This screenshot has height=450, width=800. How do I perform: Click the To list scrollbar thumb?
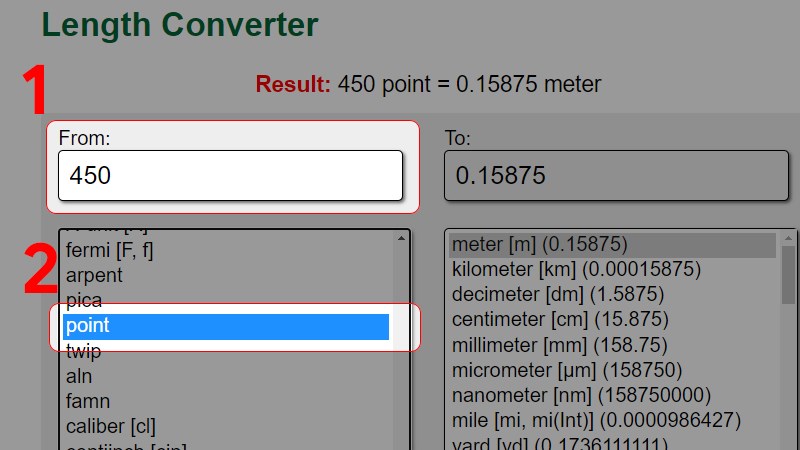(789, 275)
